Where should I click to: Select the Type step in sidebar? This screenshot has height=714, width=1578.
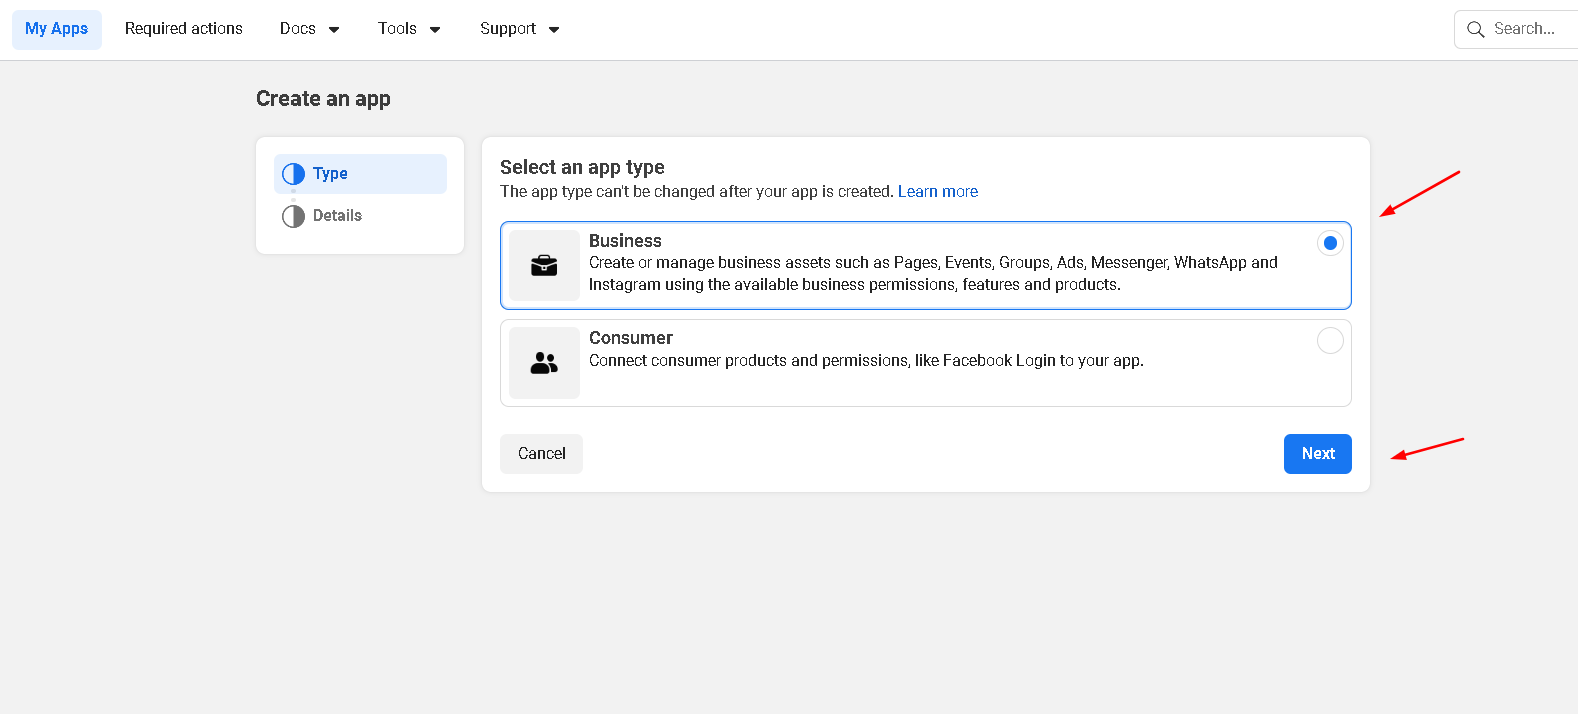[331, 174]
